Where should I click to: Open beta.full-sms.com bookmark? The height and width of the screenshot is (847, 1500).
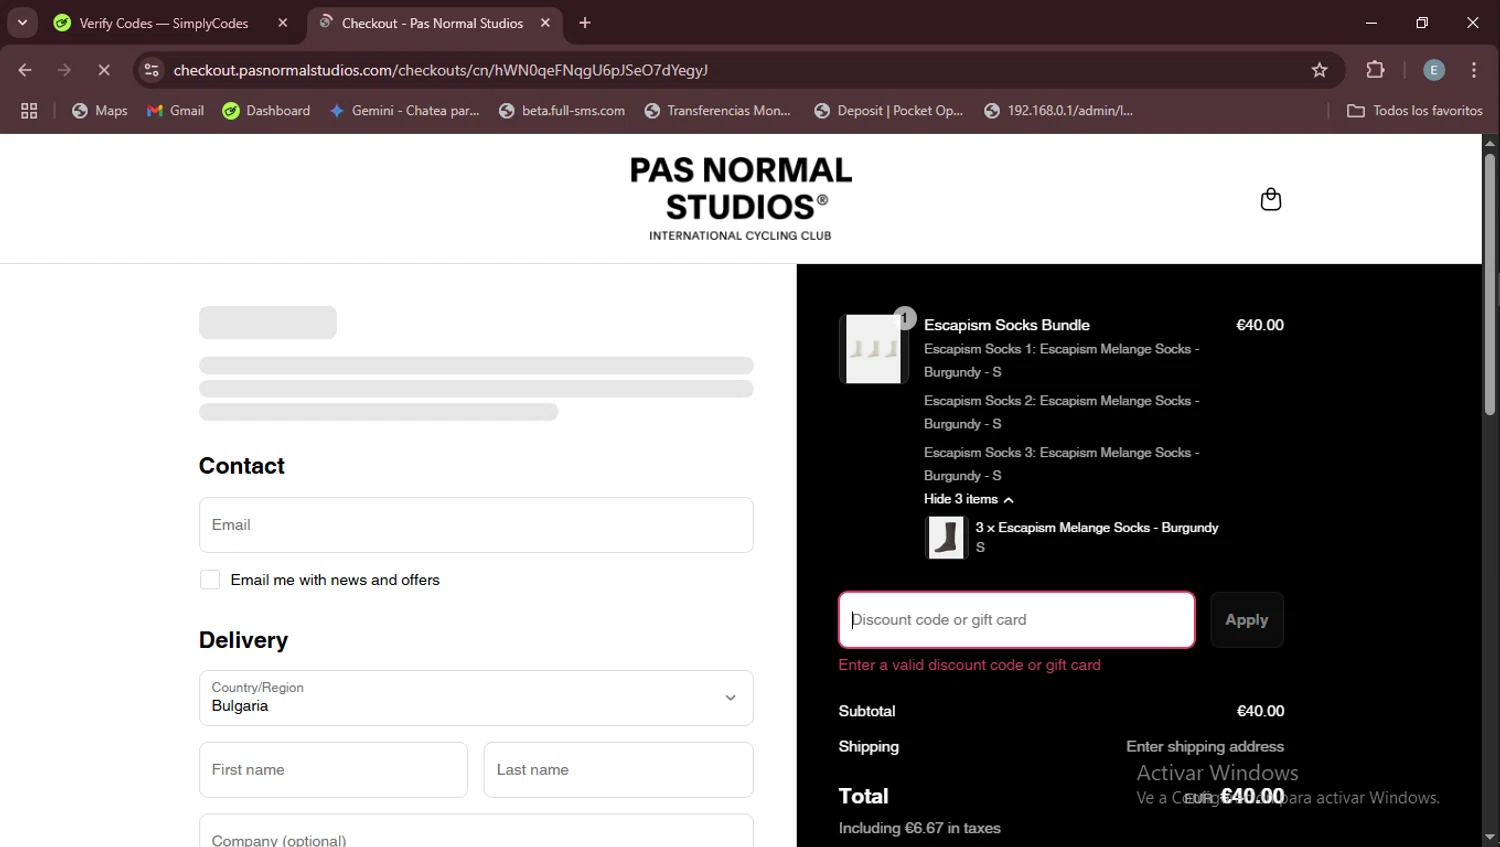pos(561,111)
